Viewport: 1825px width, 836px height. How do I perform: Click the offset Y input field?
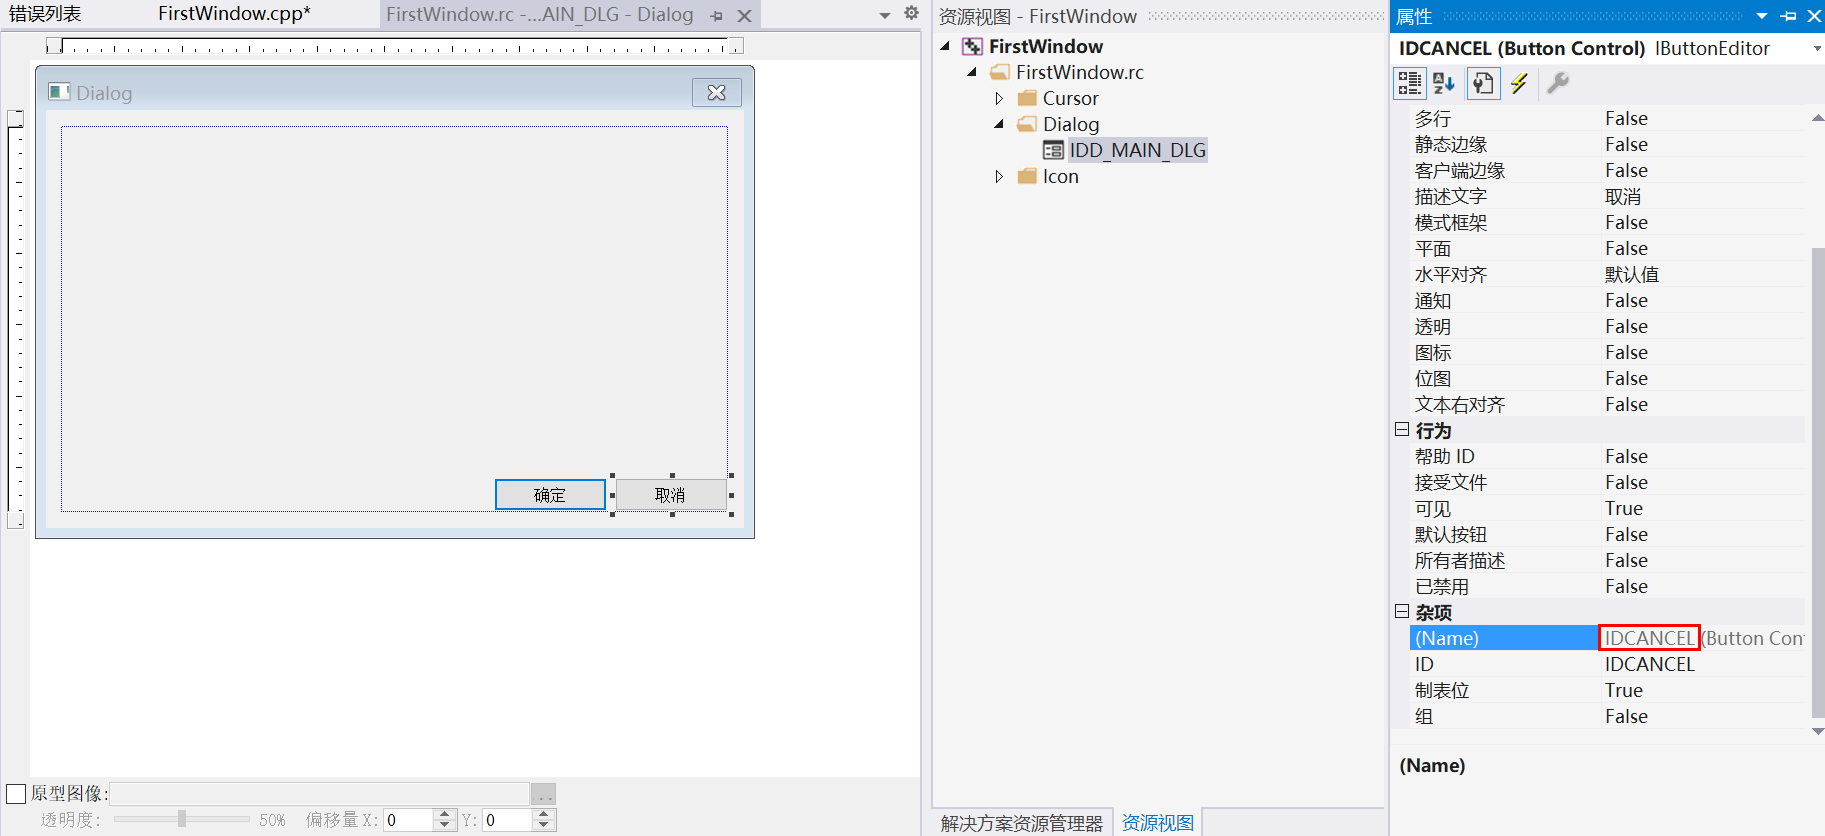coord(508,820)
